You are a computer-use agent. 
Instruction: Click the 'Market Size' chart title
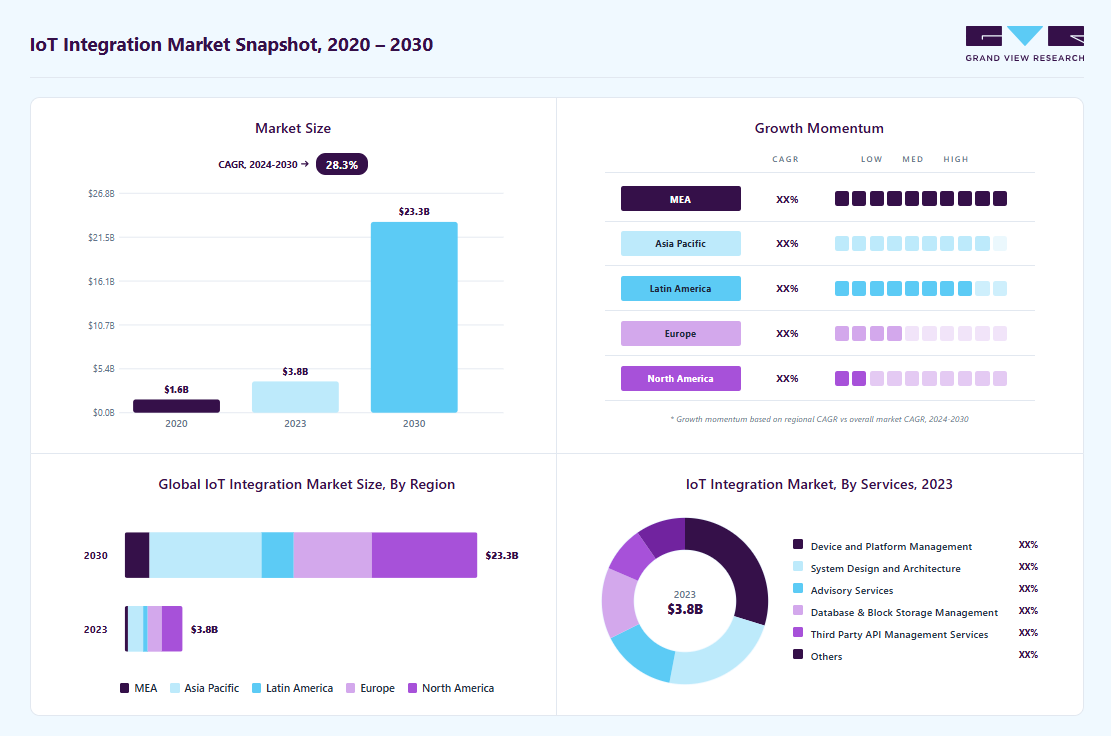click(293, 128)
